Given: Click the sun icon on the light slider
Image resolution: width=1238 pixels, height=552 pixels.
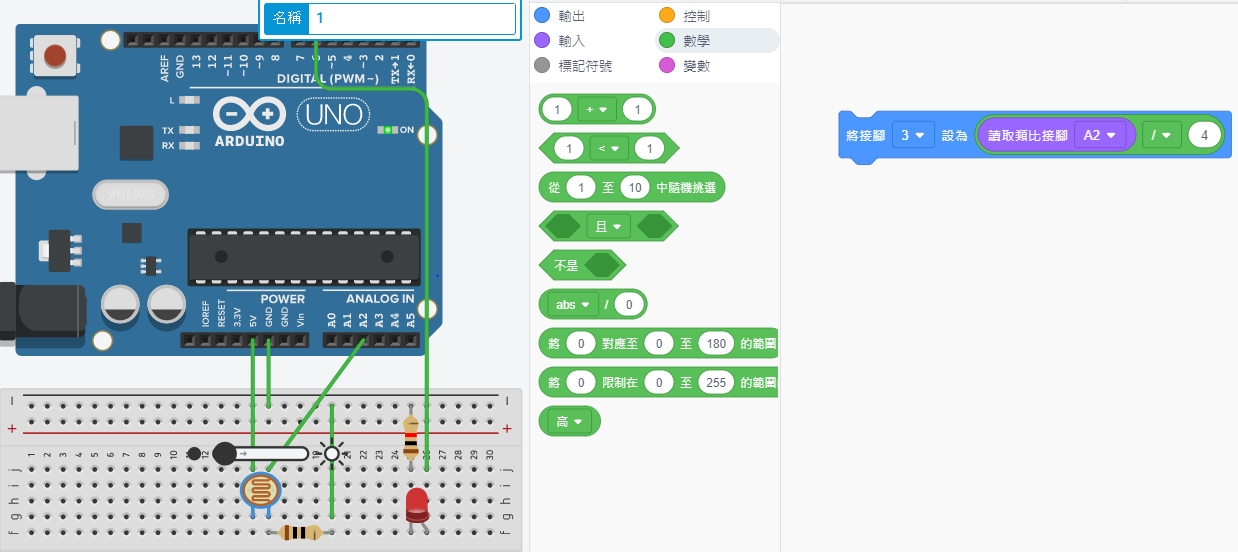Looking at the screenshot, I should click(x=332, y=453).
